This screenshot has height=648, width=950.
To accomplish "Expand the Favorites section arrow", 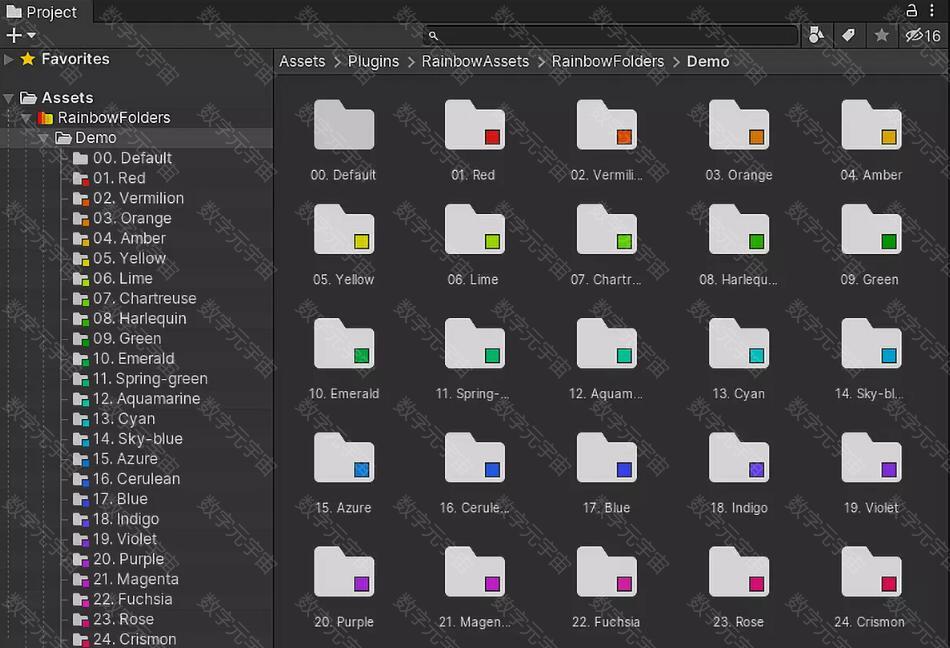I will pos(10,59).
